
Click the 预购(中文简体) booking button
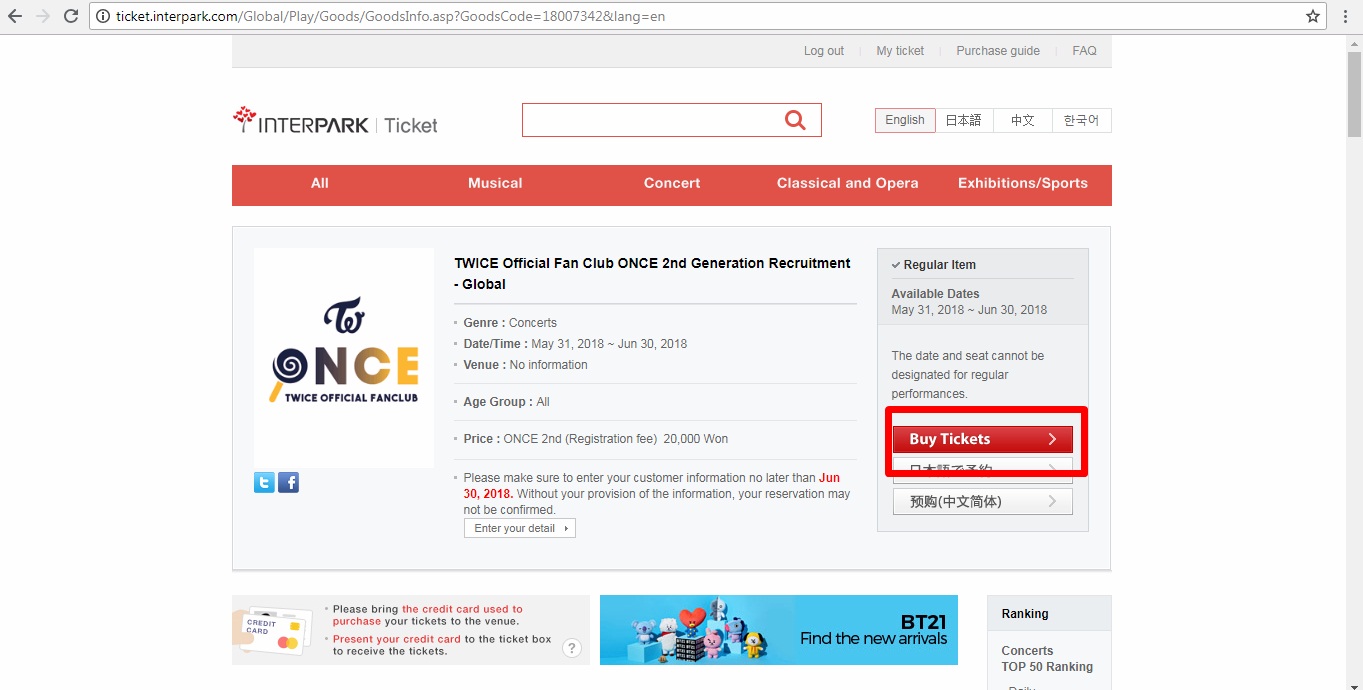coord(983,501)
